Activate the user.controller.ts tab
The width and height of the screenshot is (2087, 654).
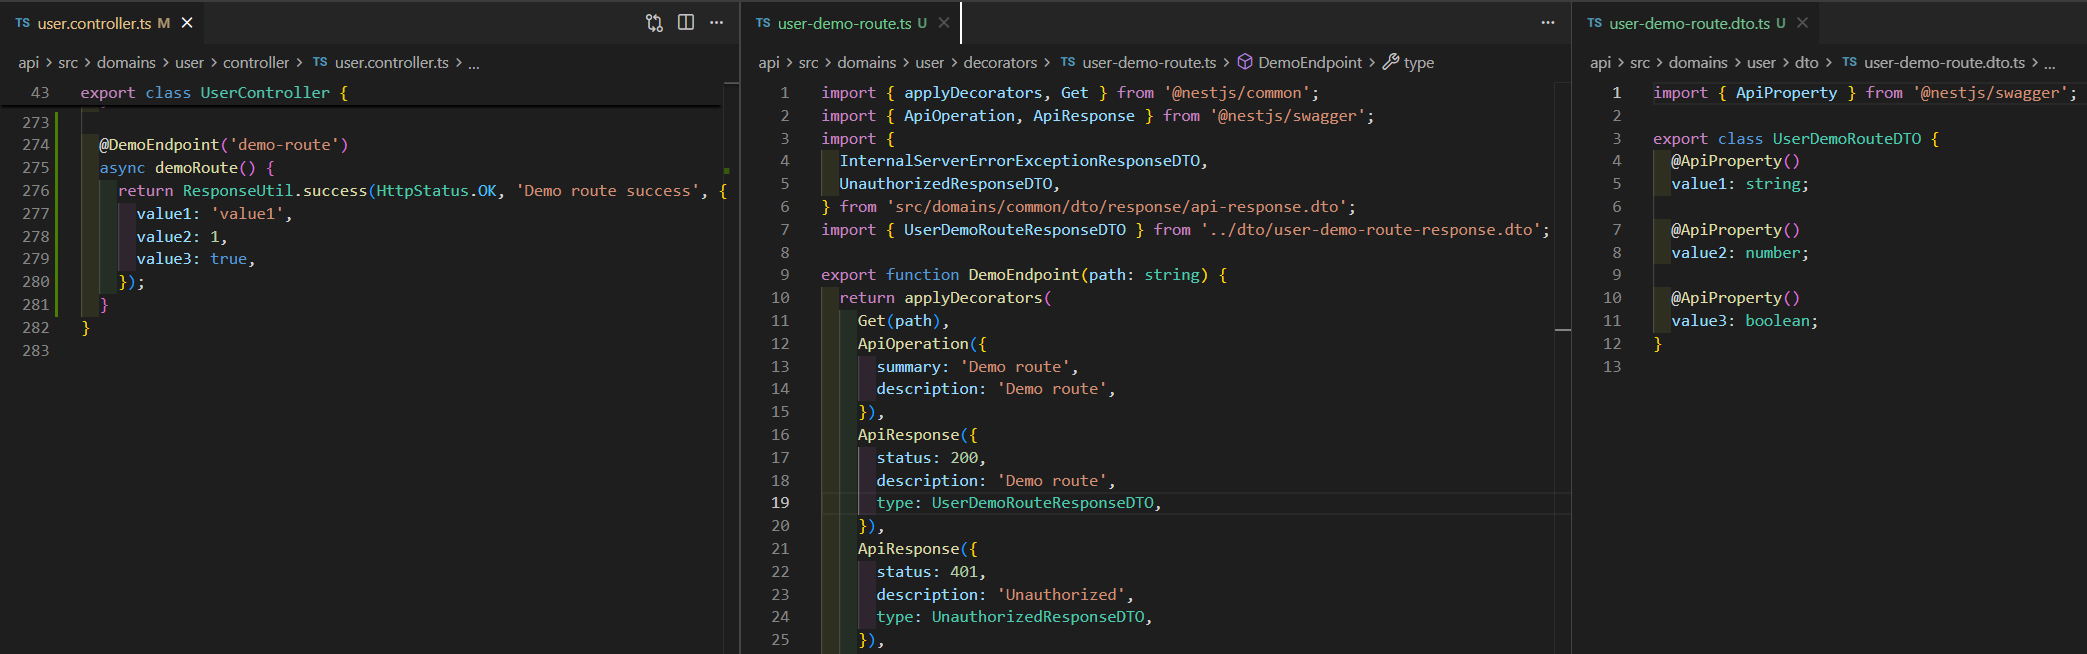[x=94, y=23]
